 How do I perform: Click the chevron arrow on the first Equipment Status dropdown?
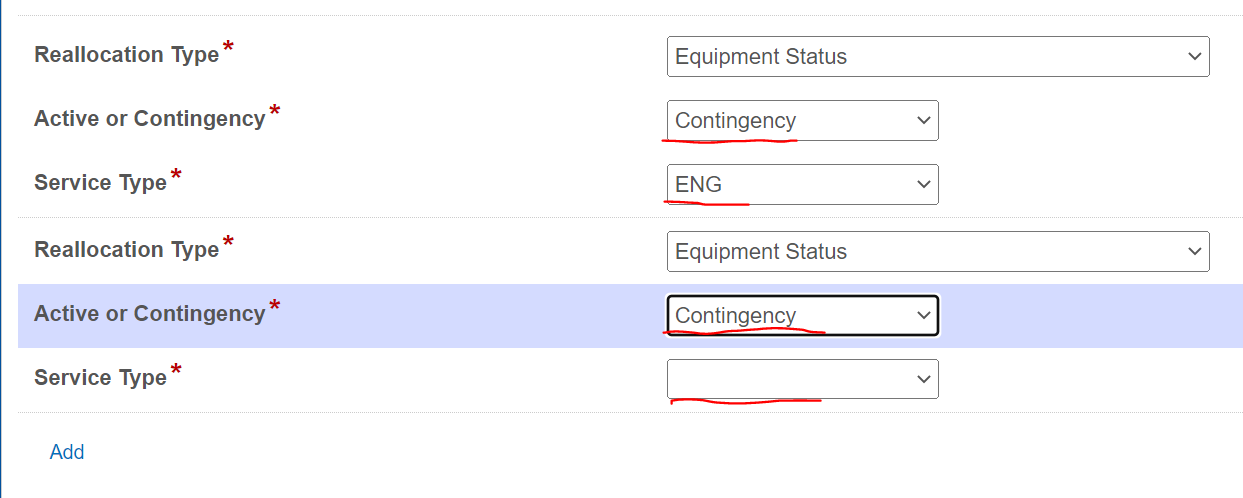(1194, 57)
